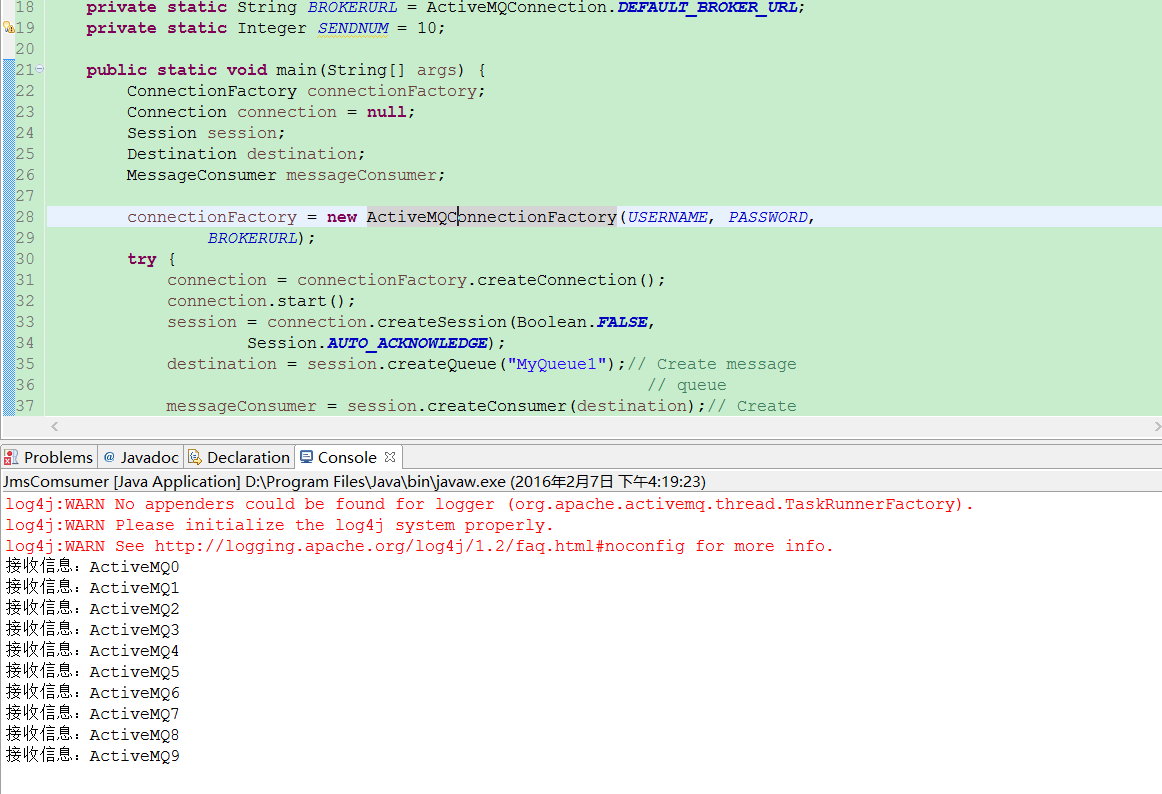This screenshot has width=1162, height=794.
Task: Click log4j WARN Please initialize line
Action: pos(279,525)
